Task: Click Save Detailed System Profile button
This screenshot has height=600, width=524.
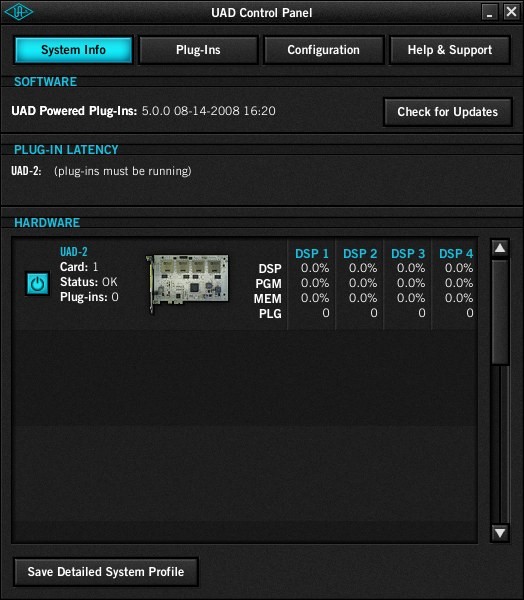Action: (106, 572)
